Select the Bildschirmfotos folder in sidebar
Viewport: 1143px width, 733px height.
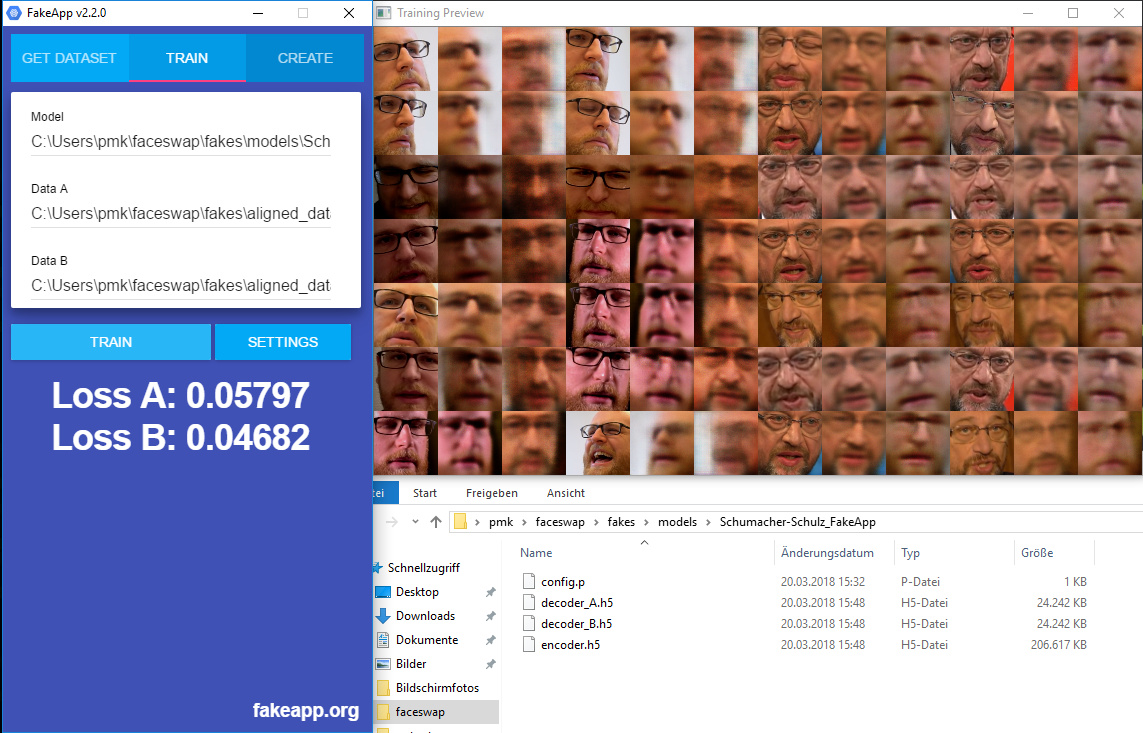click(436, 688)
